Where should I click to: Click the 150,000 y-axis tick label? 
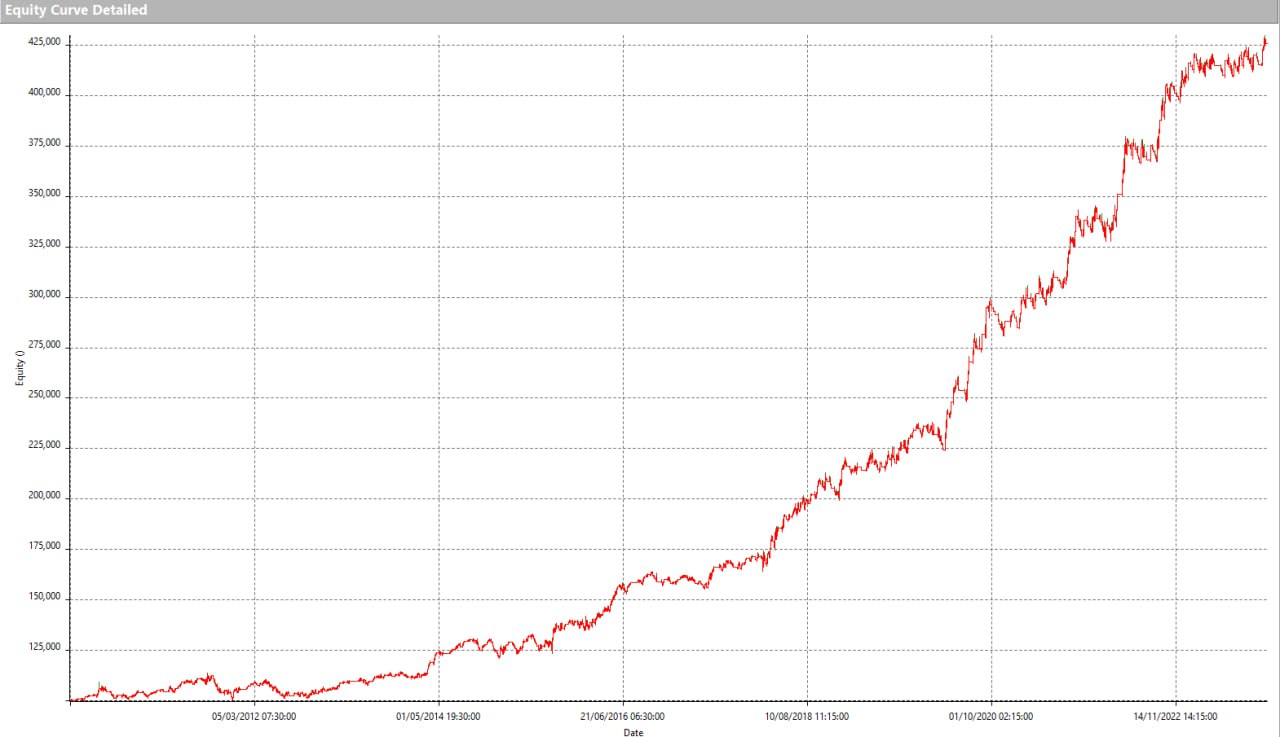click(44, 598)
